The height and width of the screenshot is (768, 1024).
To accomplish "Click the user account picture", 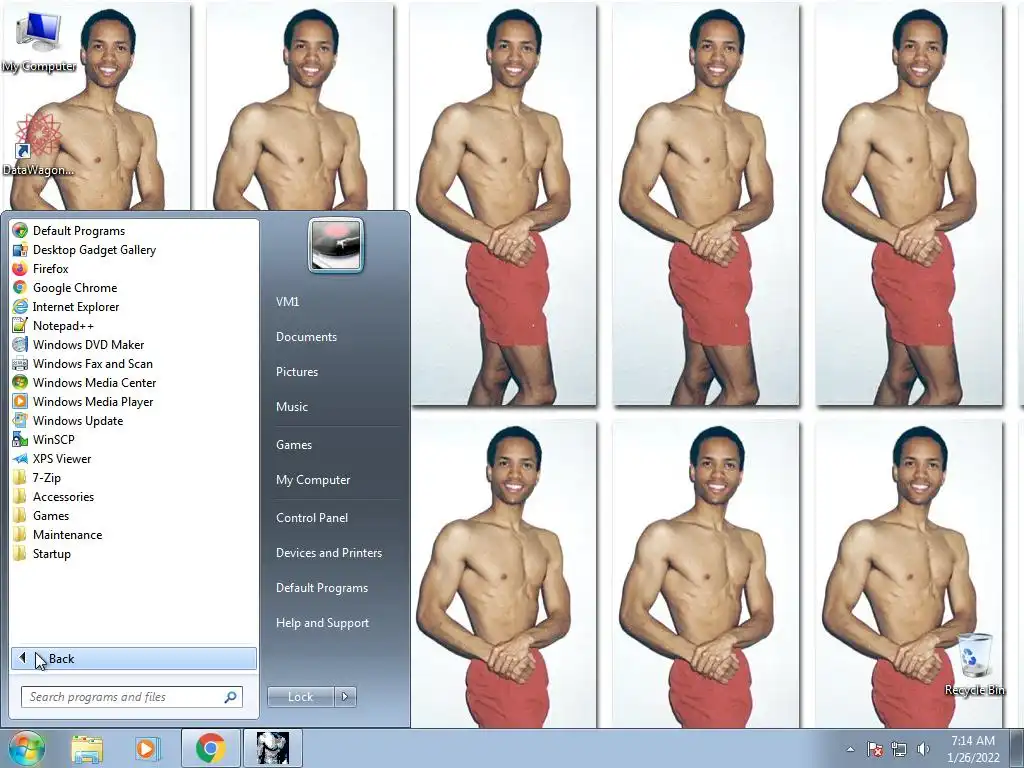I will (336, 245).
